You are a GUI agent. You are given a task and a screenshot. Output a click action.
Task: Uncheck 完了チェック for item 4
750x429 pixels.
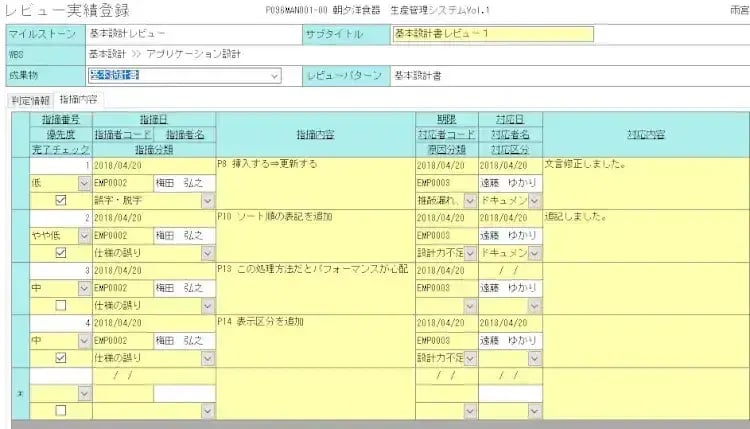pyautogui.click(x=60, y=357)
